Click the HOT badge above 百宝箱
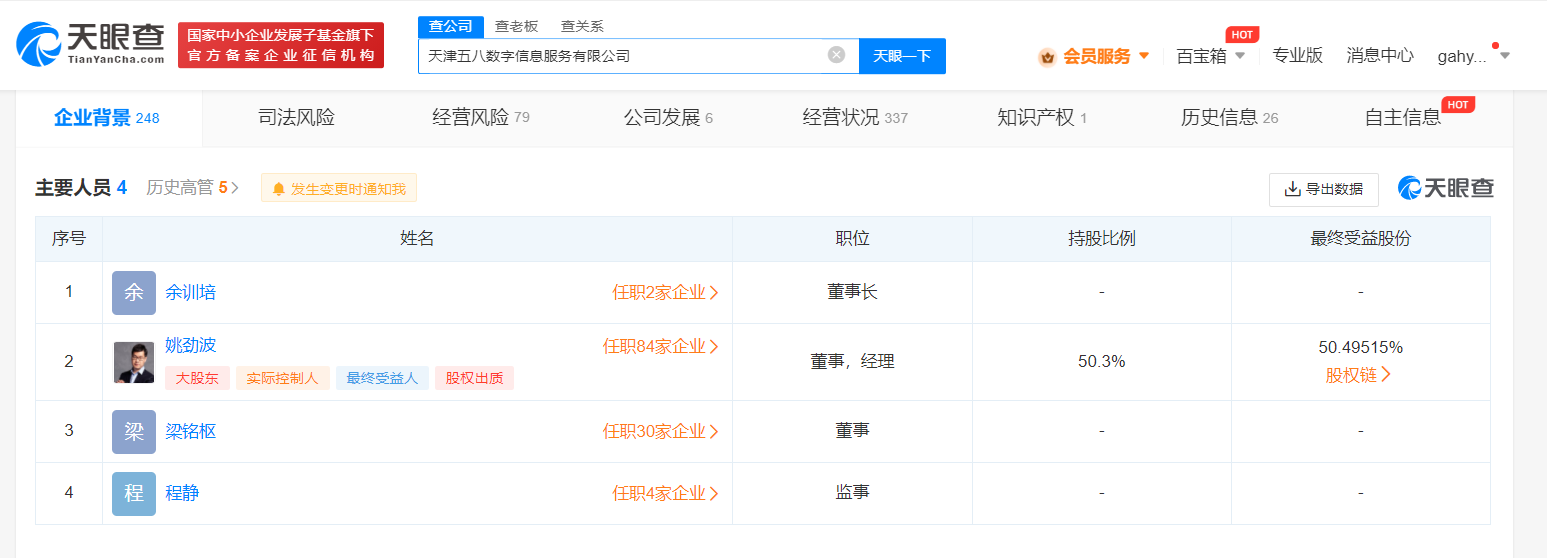Screen dimensions: 1547x558 tap(1242, 34)
